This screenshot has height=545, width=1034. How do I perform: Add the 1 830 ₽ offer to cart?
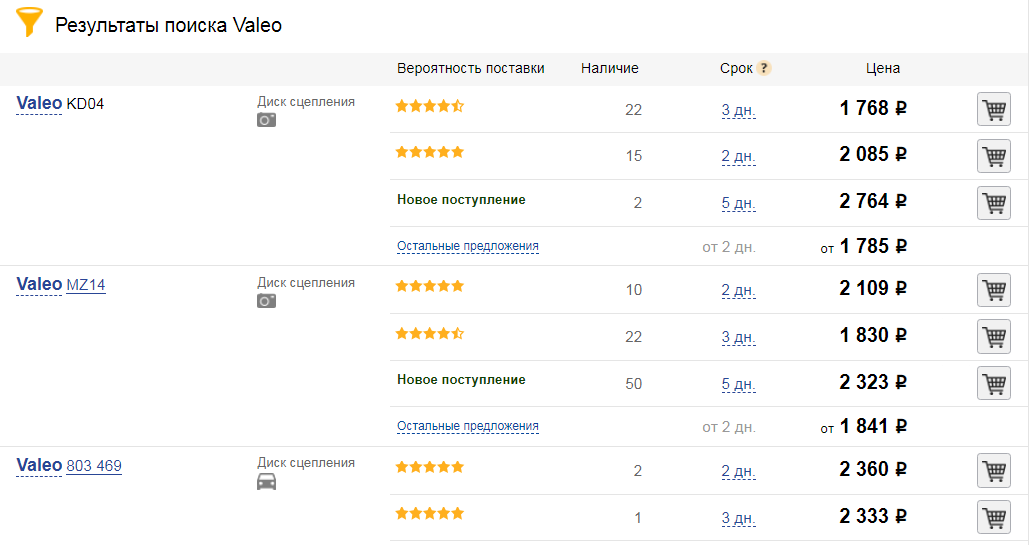(993, 337)
